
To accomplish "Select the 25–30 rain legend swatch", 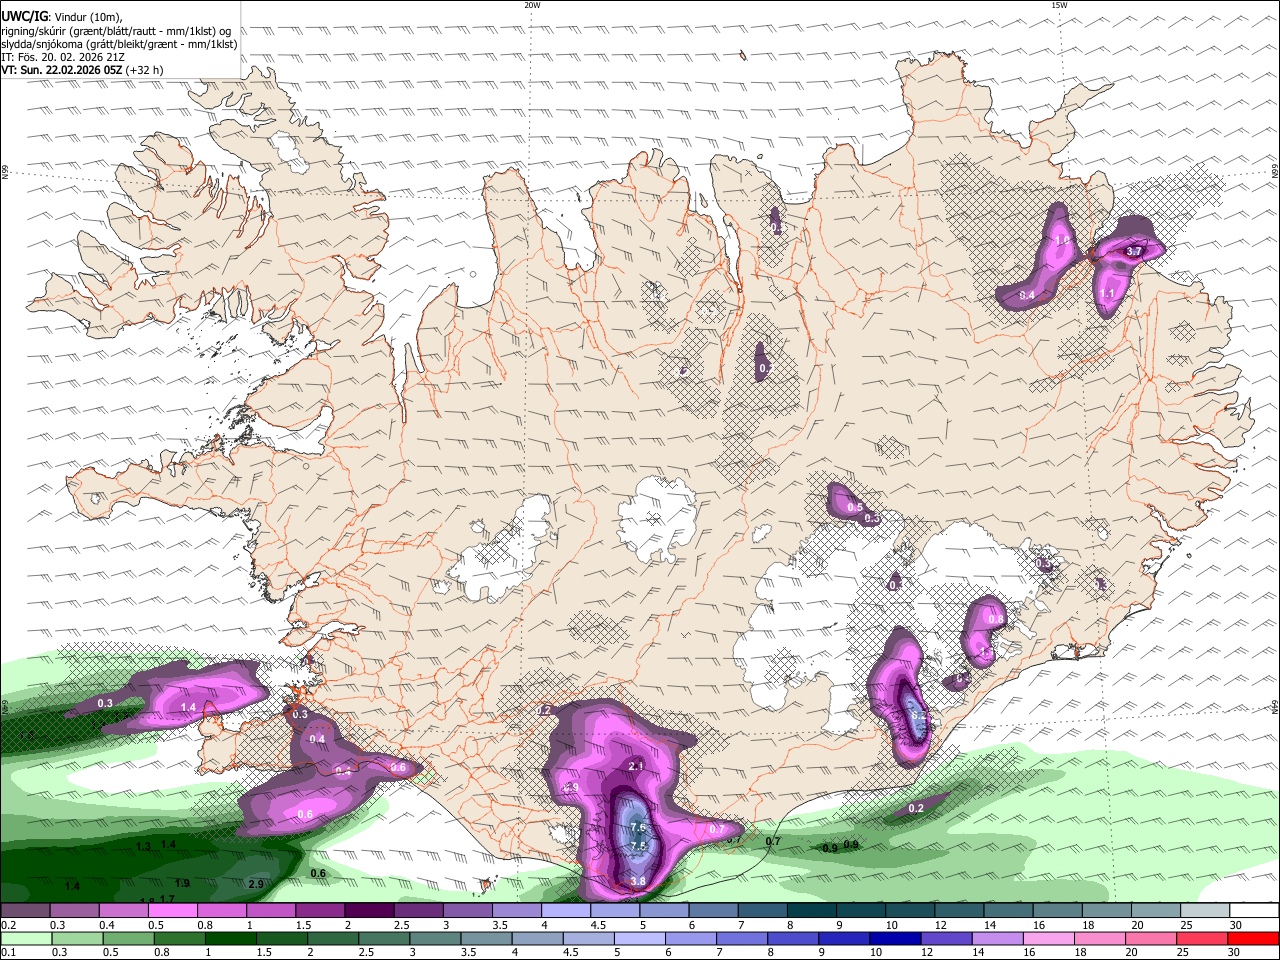I will pos(1204,938).
